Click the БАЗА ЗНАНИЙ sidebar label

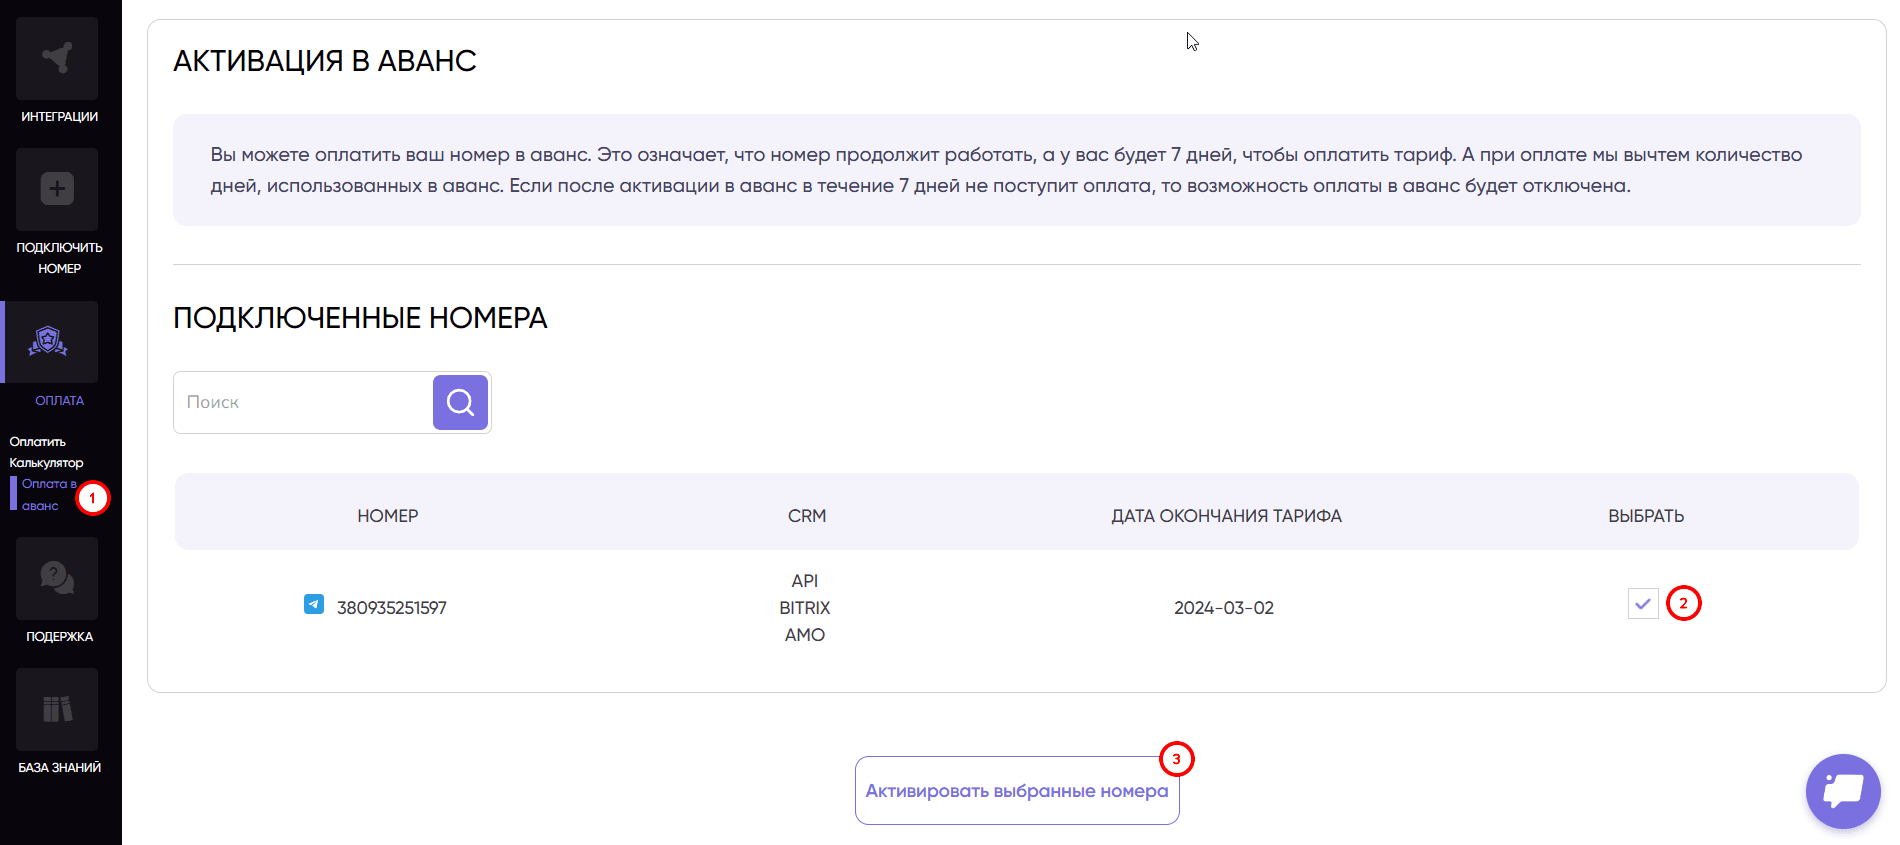(59, 768)
